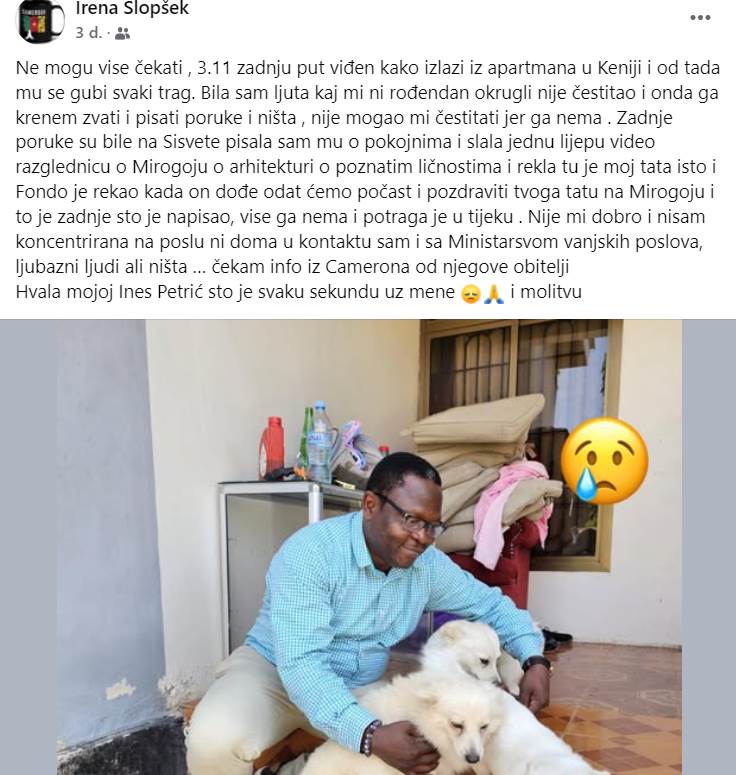Click the mug profile picture avatar
The height and width of the screenshot is (775, 736).
coord(42,21)
